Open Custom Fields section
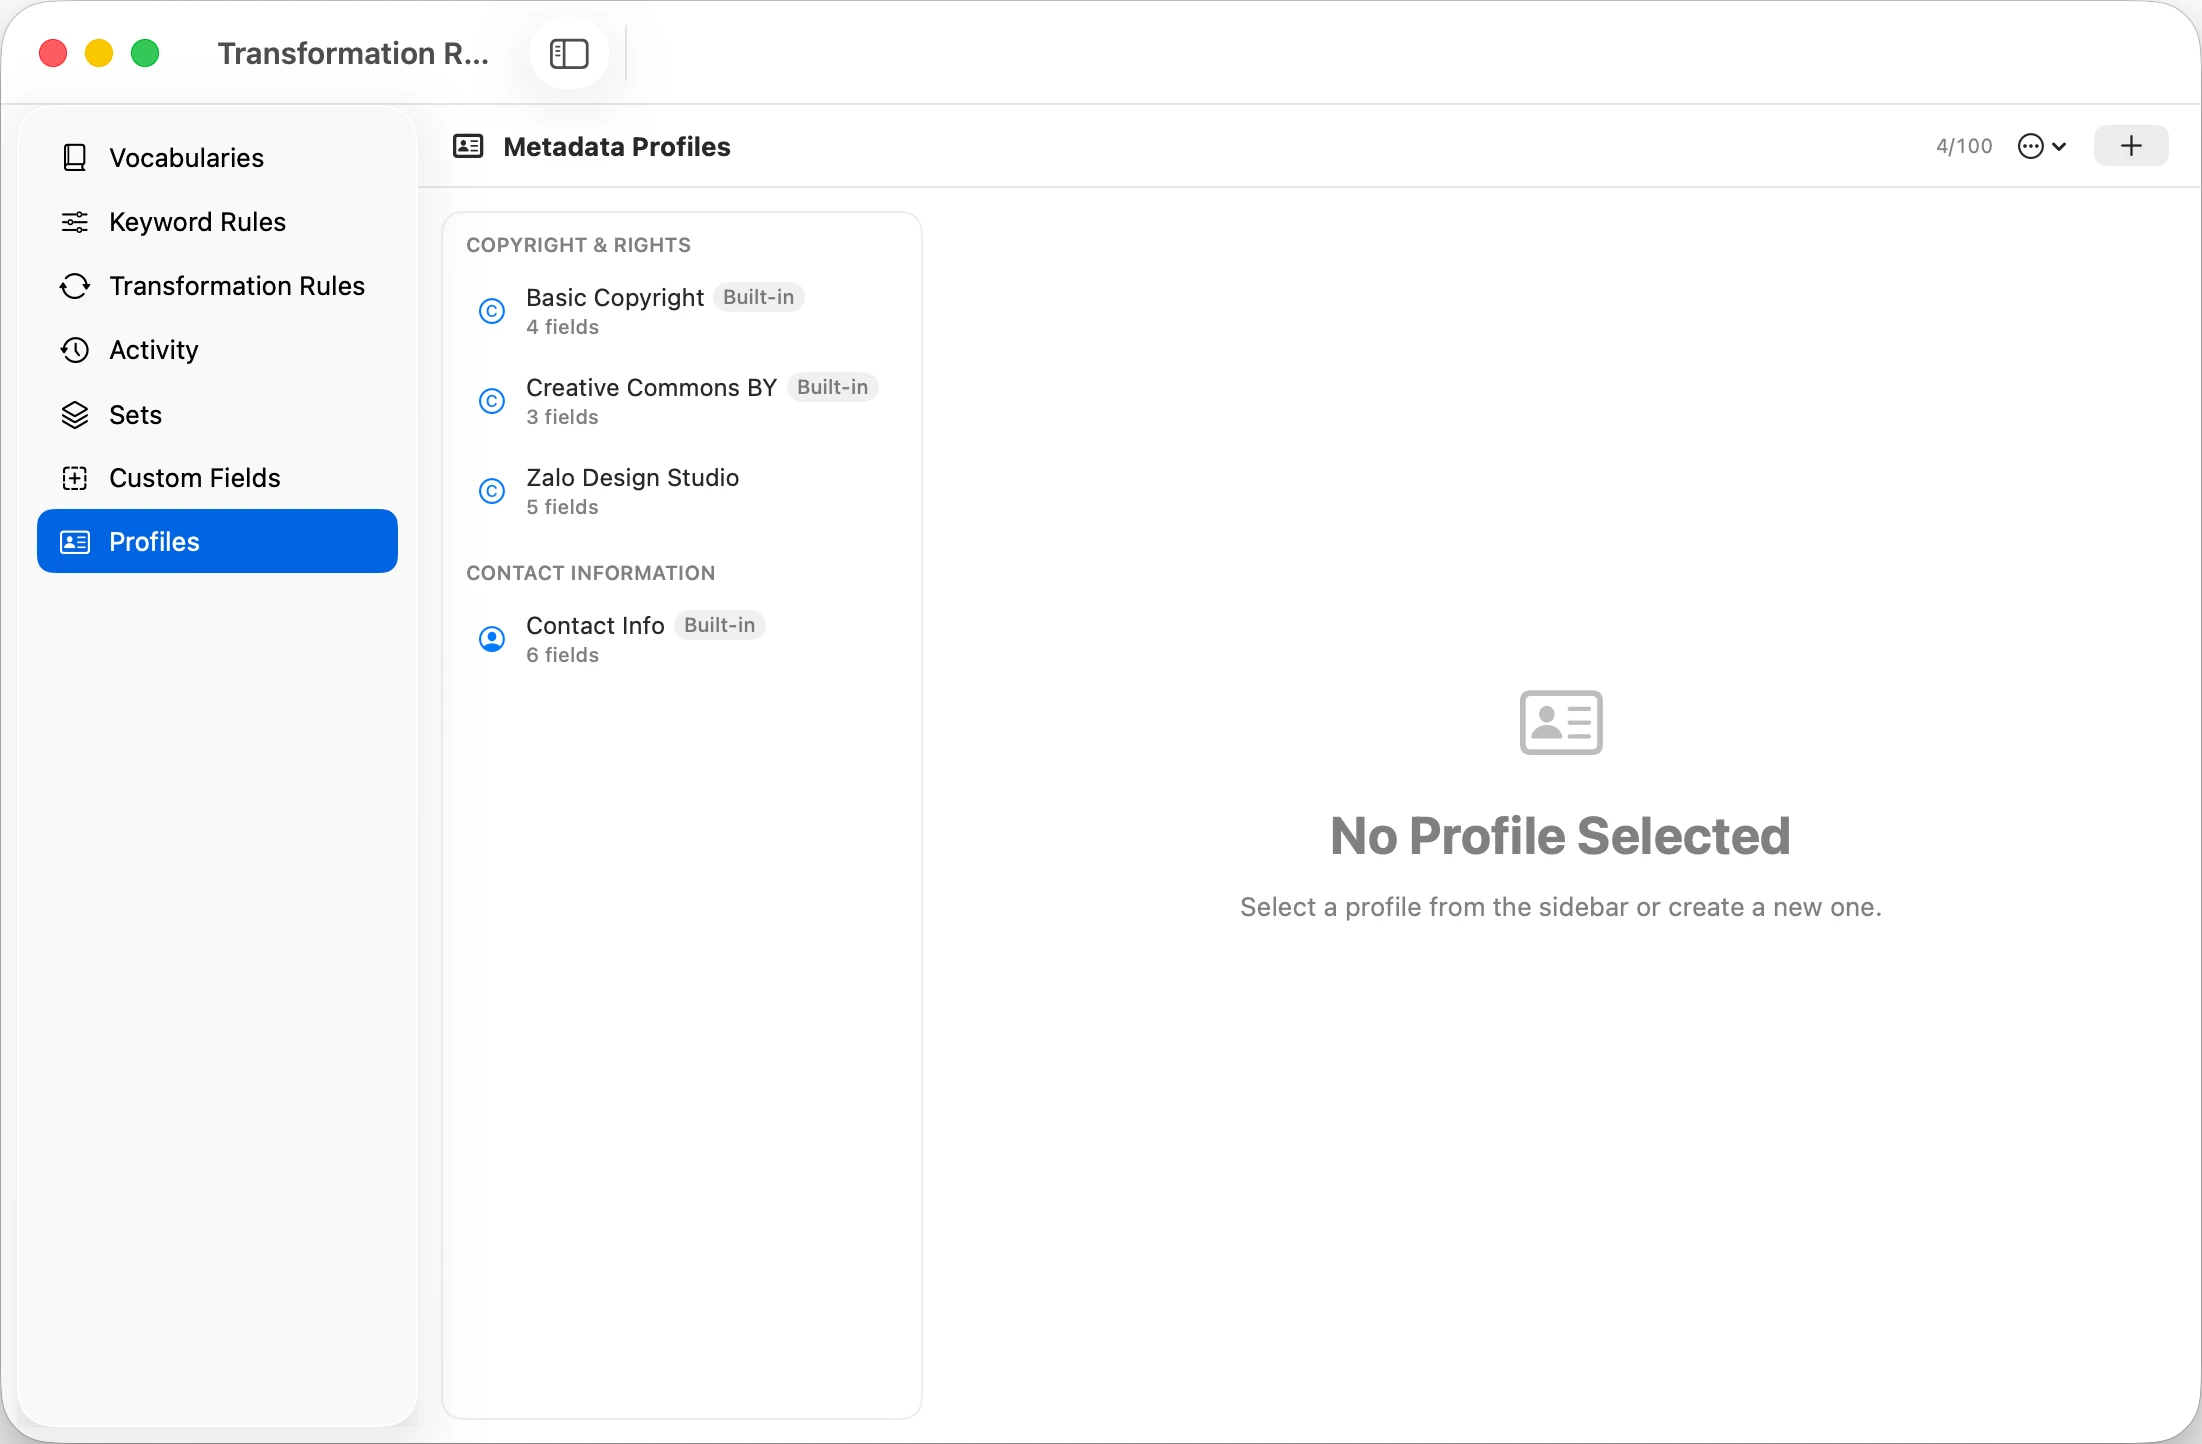The height and width of the screenshot is (1444, 2202). (217, 478)
